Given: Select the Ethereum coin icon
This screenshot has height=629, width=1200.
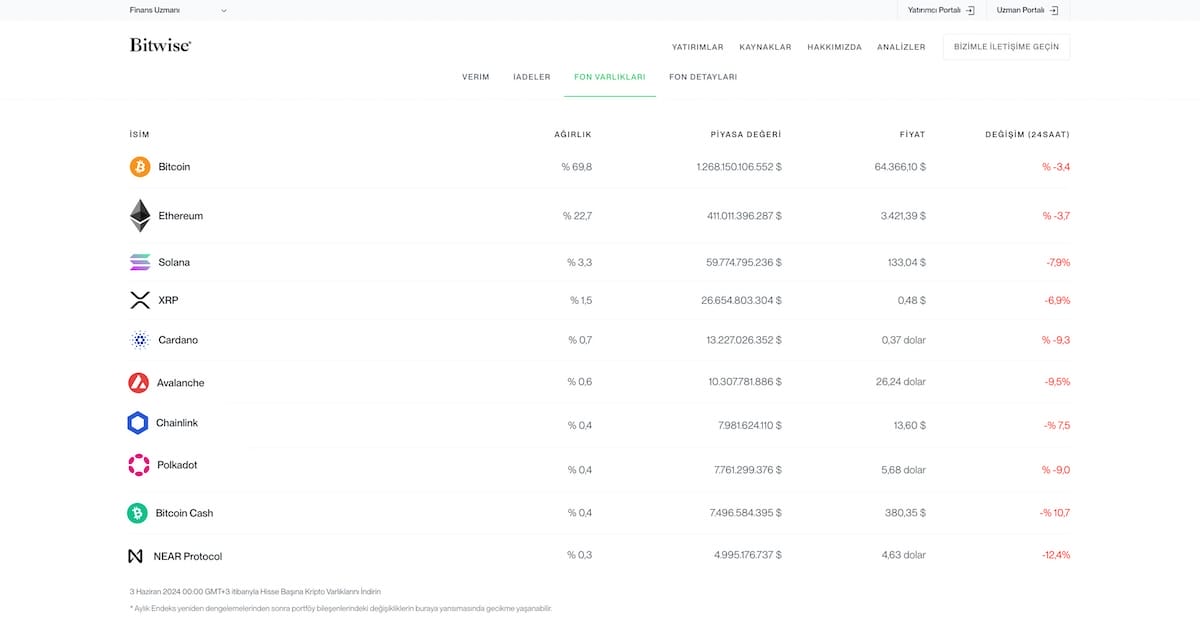Looking at the screenshot, I should 139,215.
